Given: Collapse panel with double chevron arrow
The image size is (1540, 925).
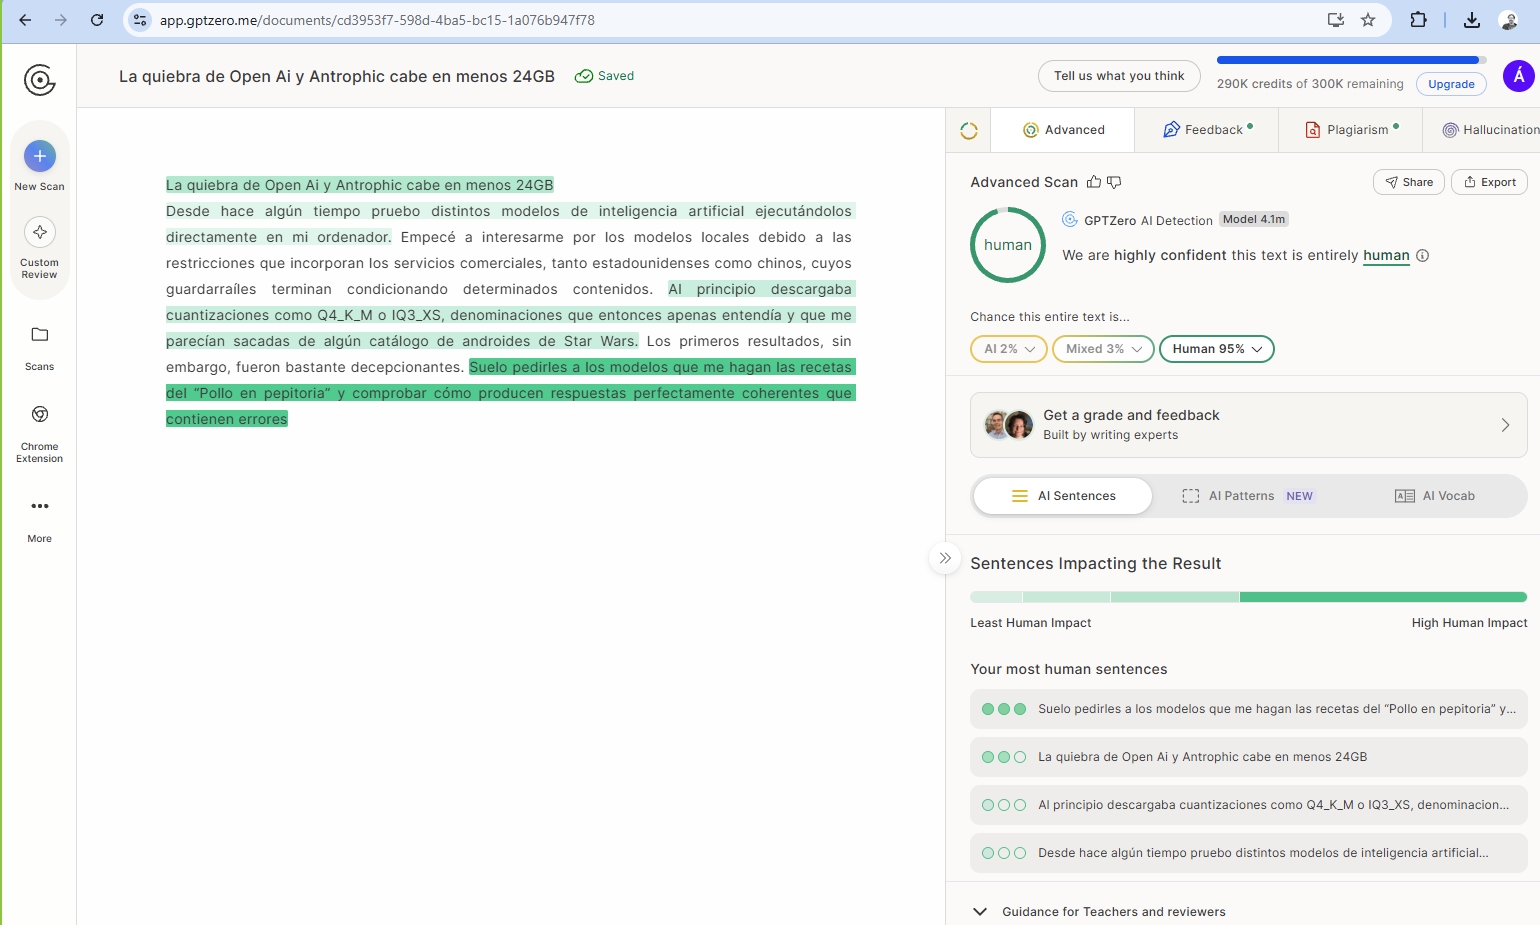Looking at the screenshot, I should point(944,558).
